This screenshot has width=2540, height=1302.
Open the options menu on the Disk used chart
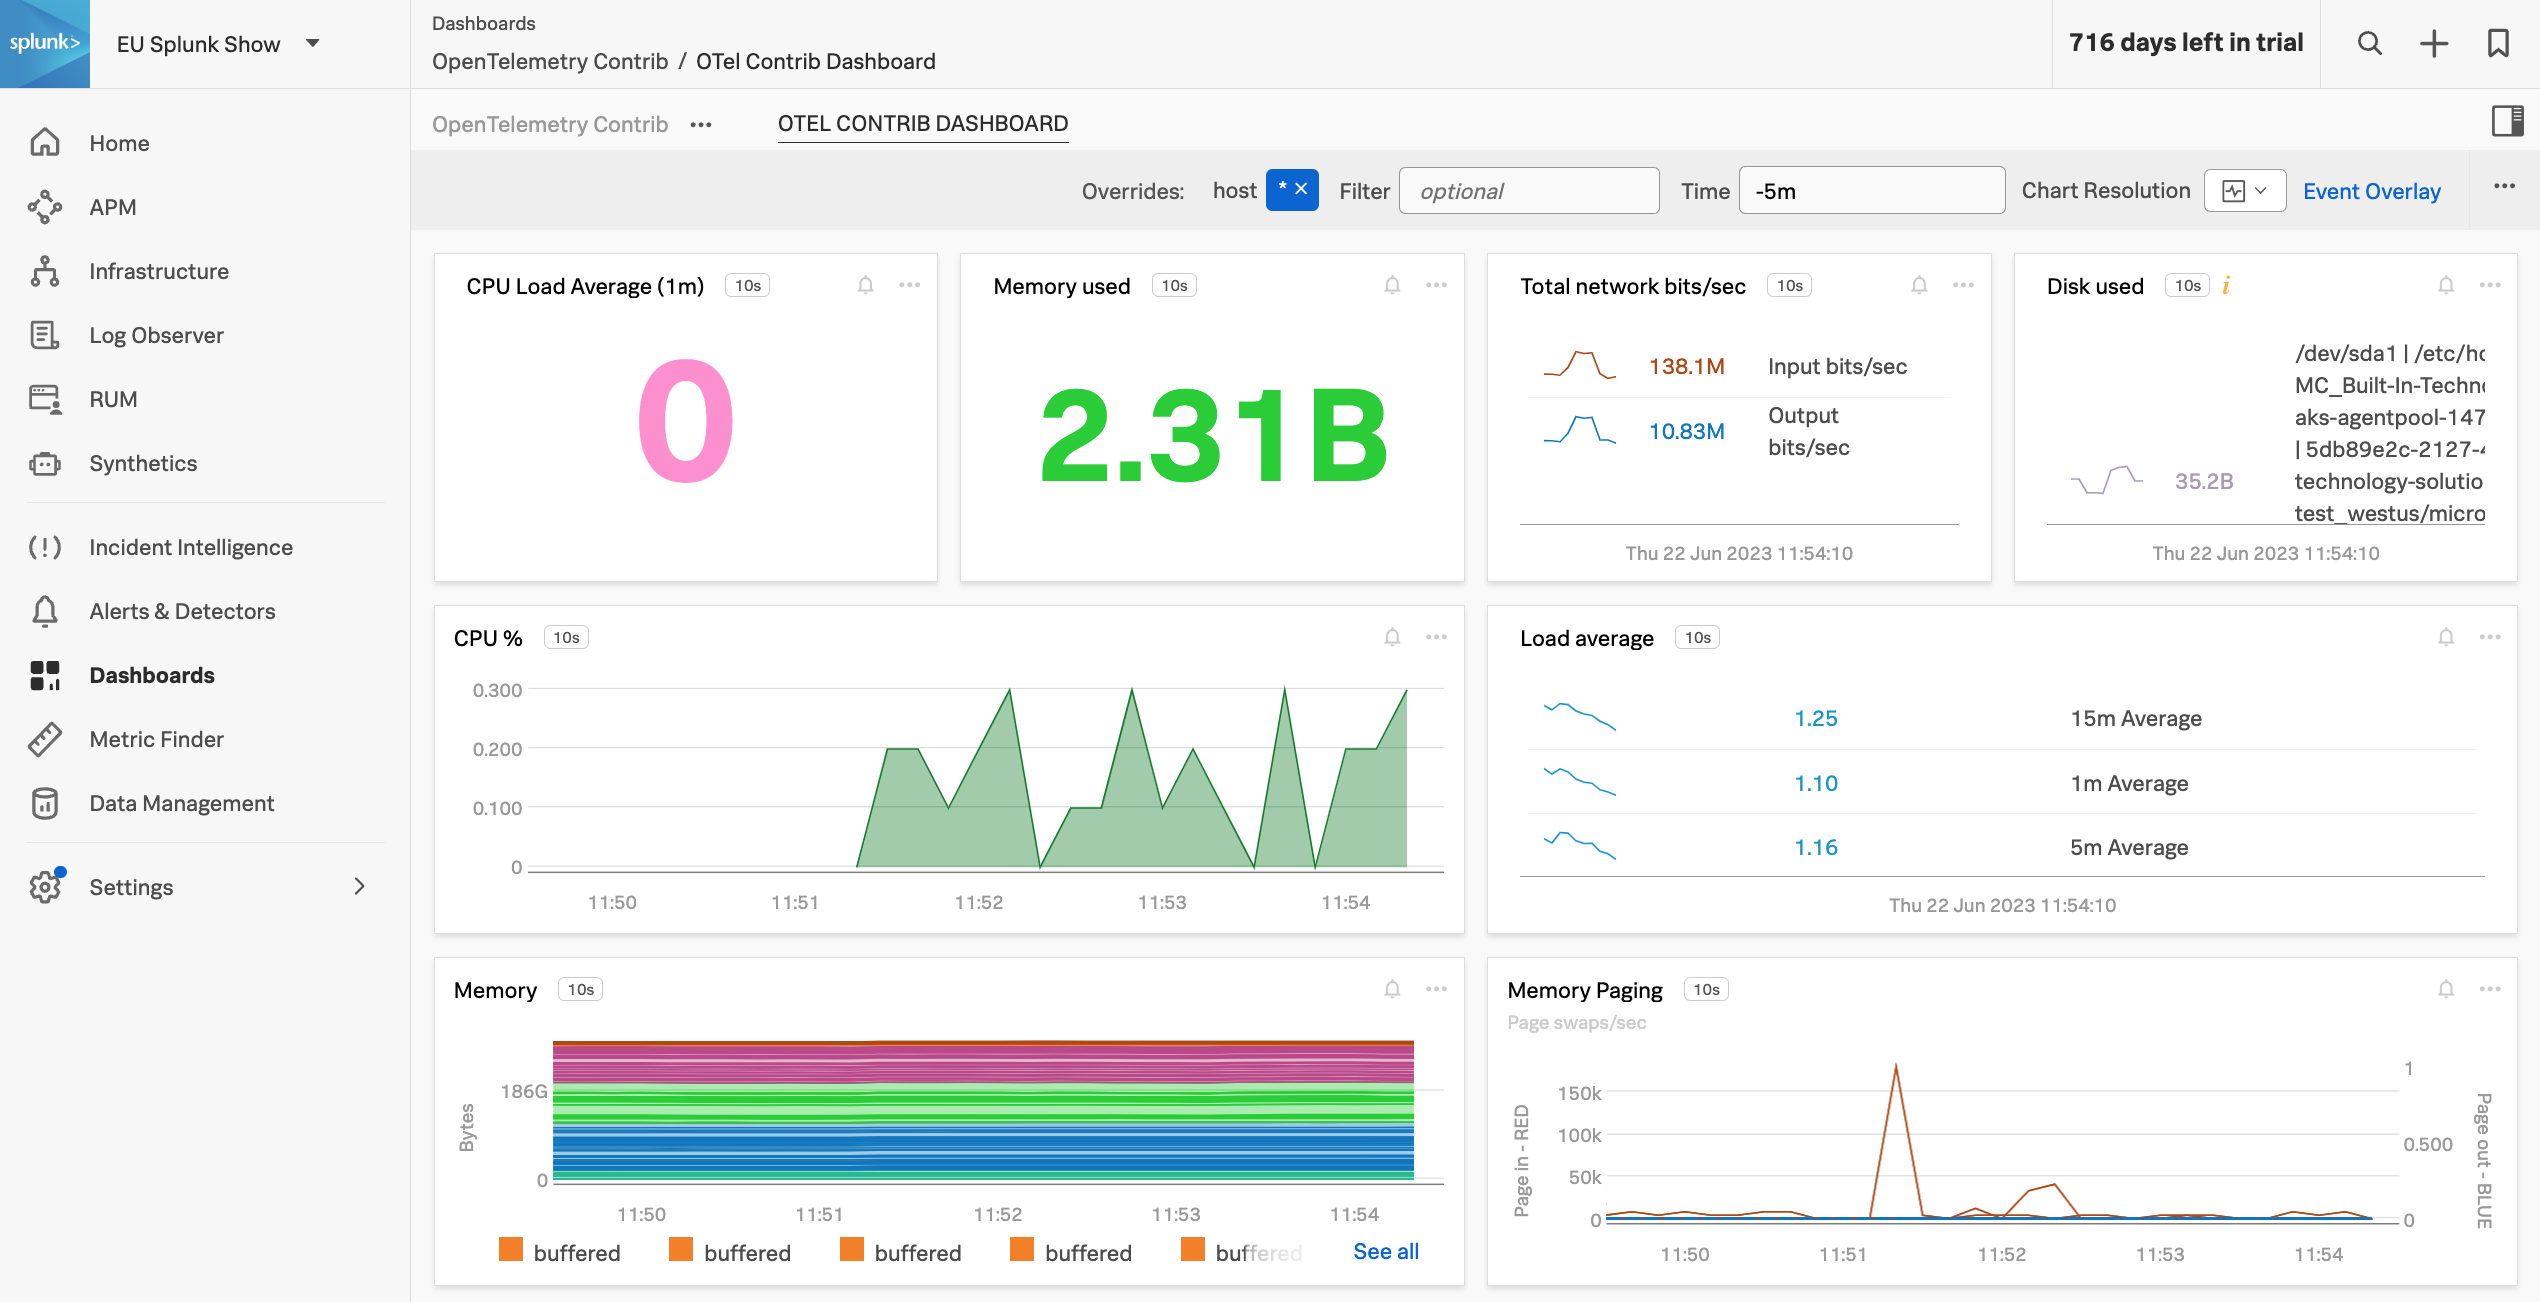click(x=2489, y=285)
